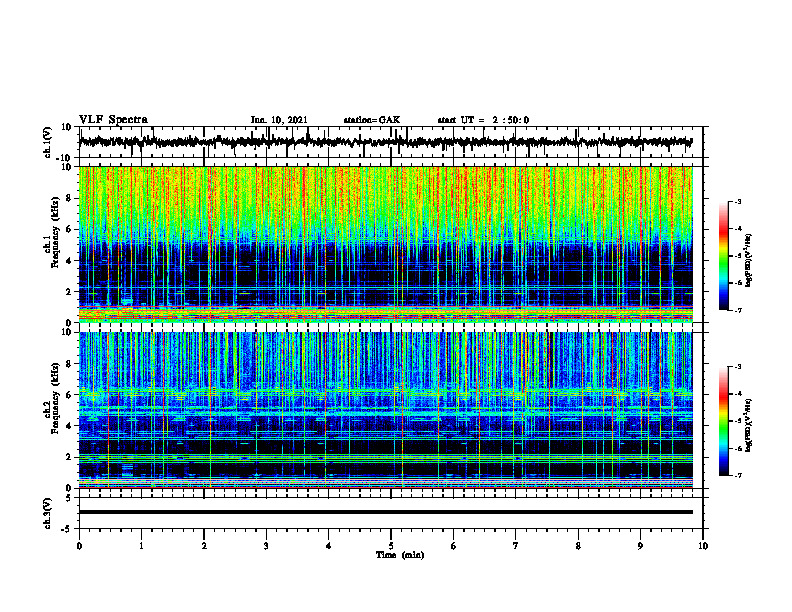Click the "VLF Spectra" plot title
This screenshot has height=612, width=792.
[x=113, y=120]
